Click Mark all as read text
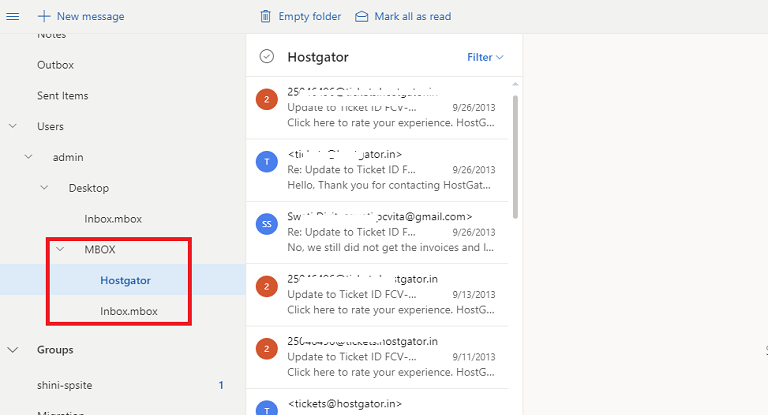The image size is (768, 415). 412,17
